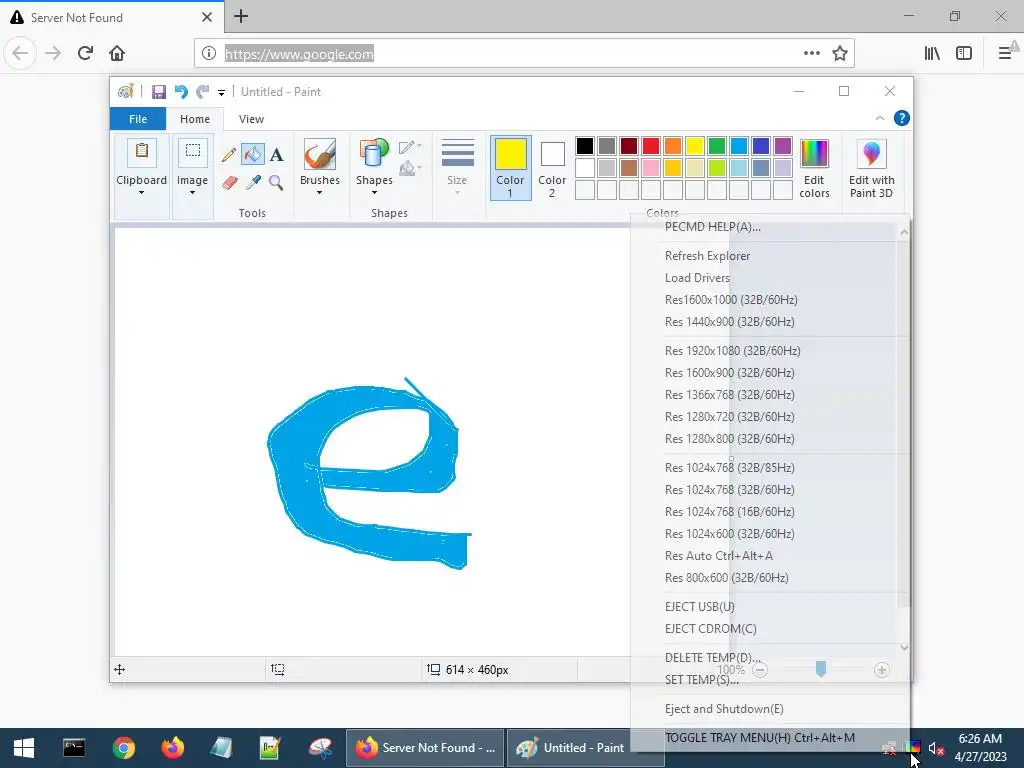Expand the Brushes dropdown arrow

pyautogui.click(x=320, y=192)
